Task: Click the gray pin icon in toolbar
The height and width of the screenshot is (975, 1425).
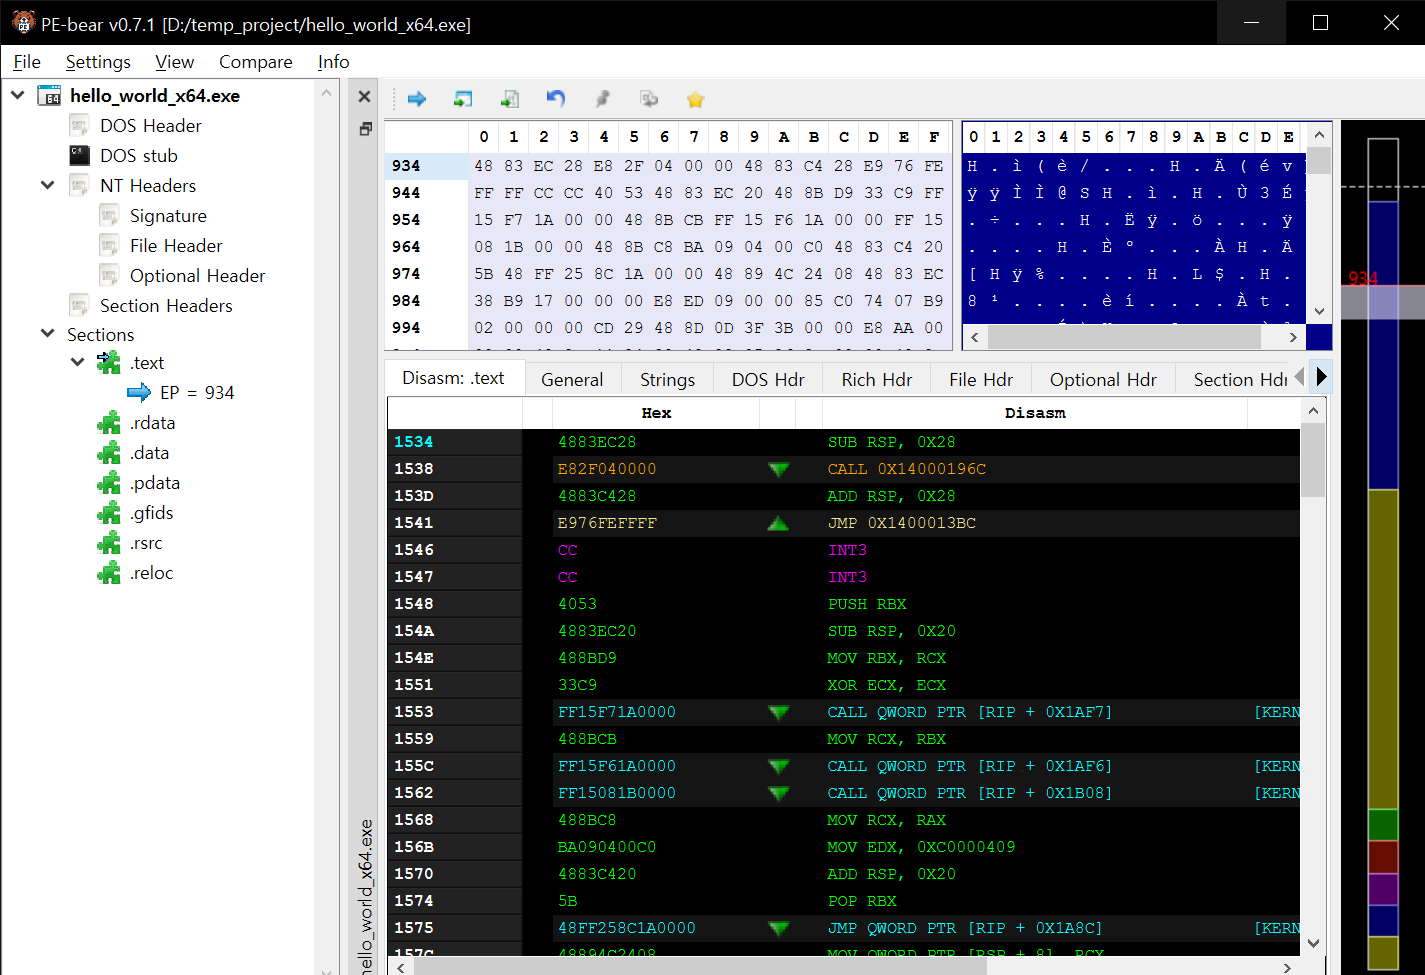Action: [602, 99]
